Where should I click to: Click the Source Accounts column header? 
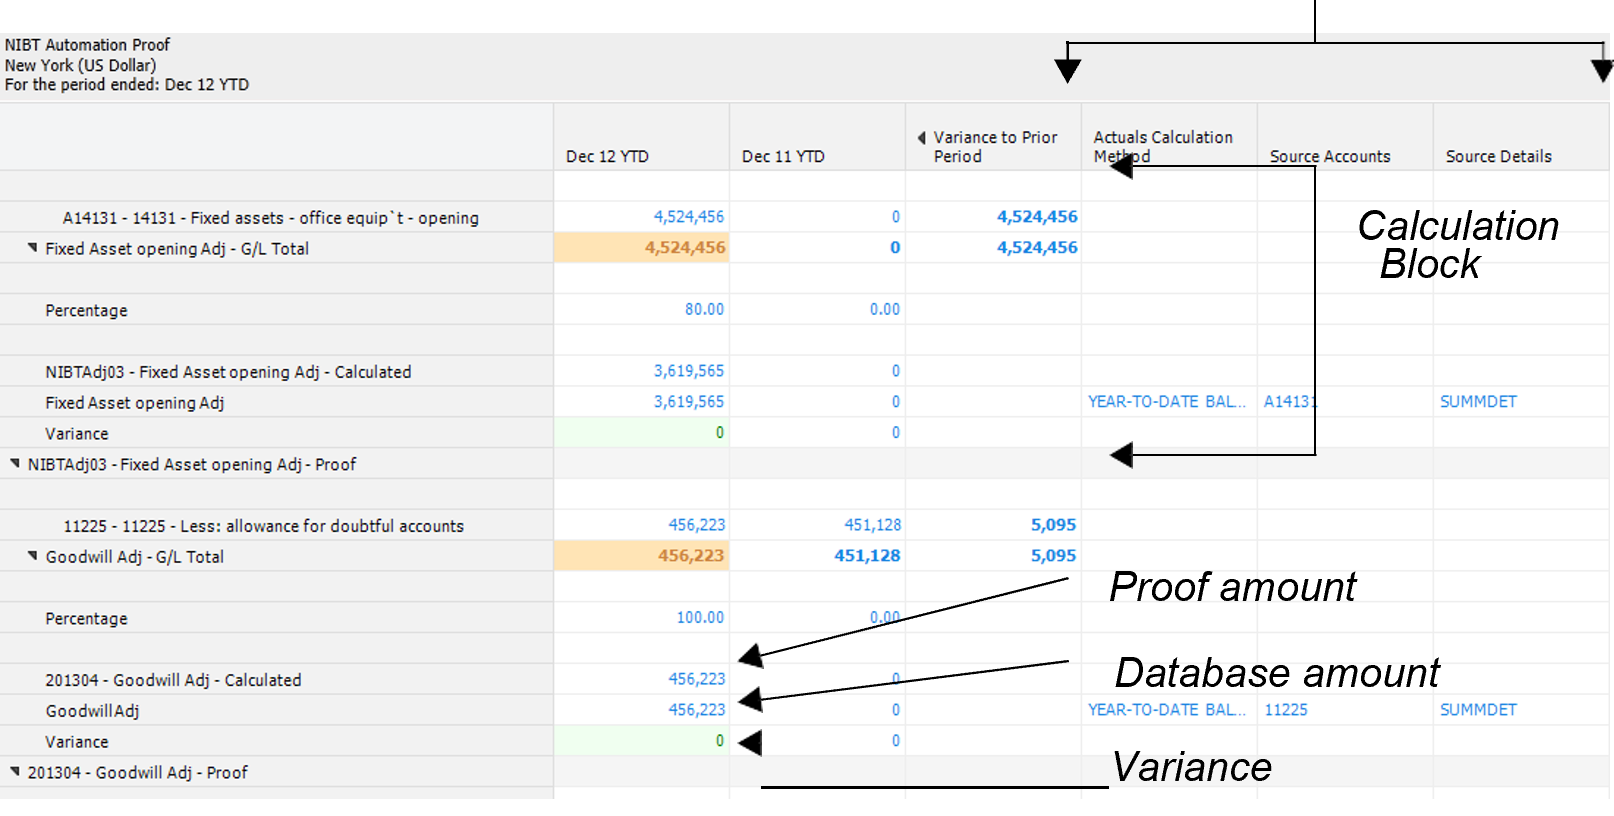pos(1329,156)
